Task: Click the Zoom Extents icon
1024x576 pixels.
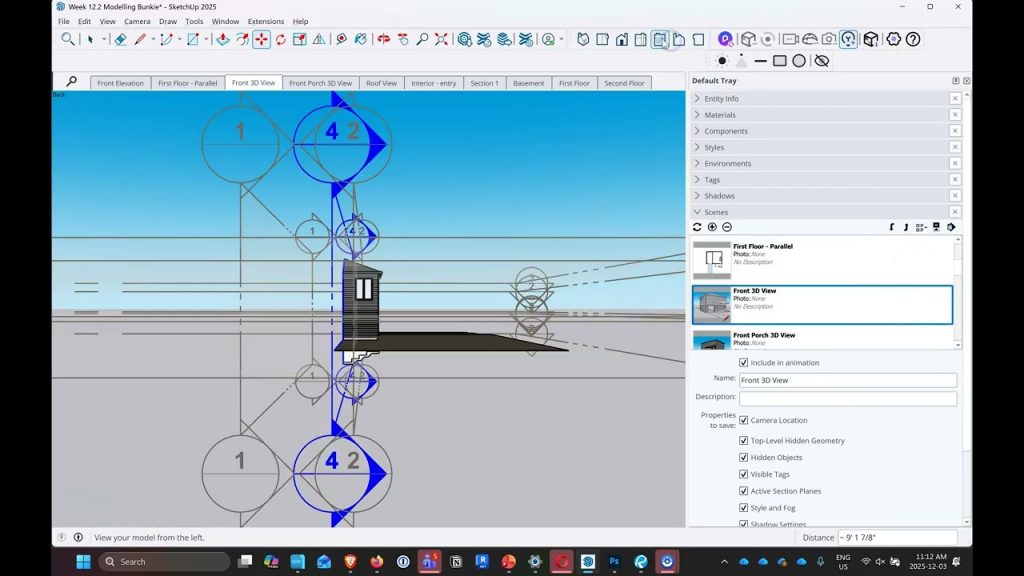Action: 441,39
